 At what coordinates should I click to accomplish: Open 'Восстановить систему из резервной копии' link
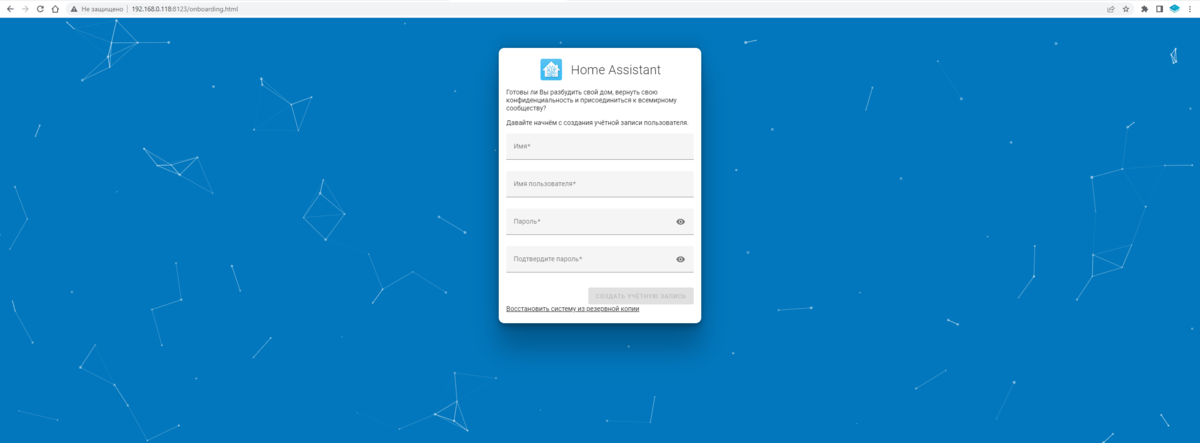click(573, 309)
